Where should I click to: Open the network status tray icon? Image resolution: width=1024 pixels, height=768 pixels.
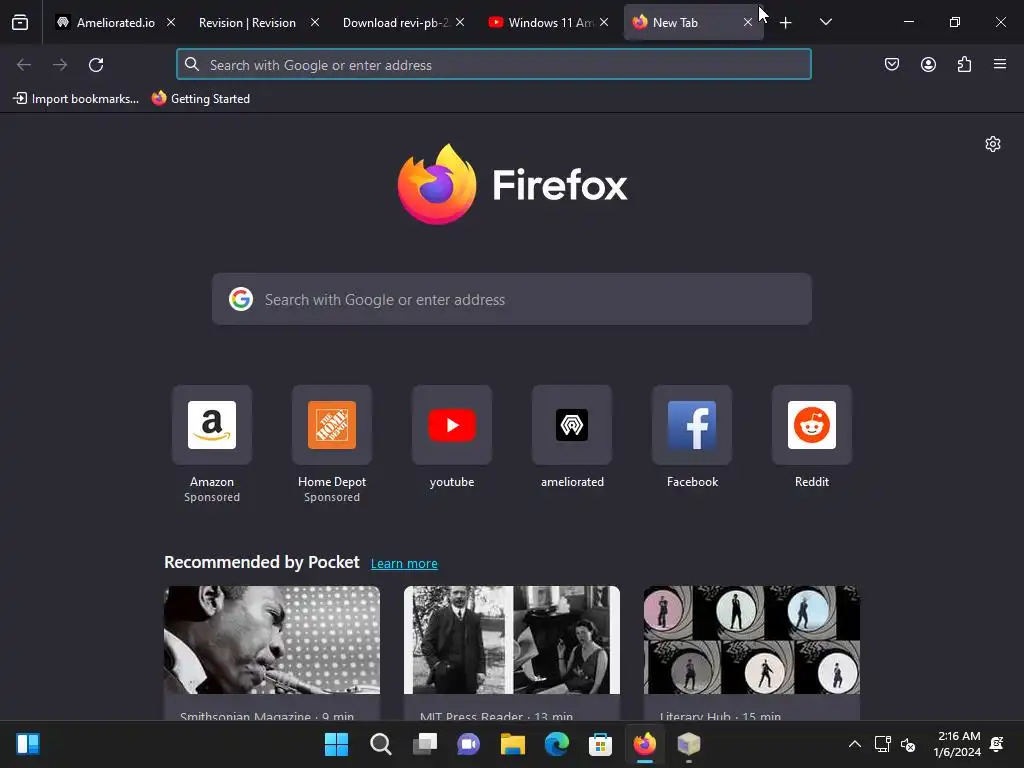882,744
